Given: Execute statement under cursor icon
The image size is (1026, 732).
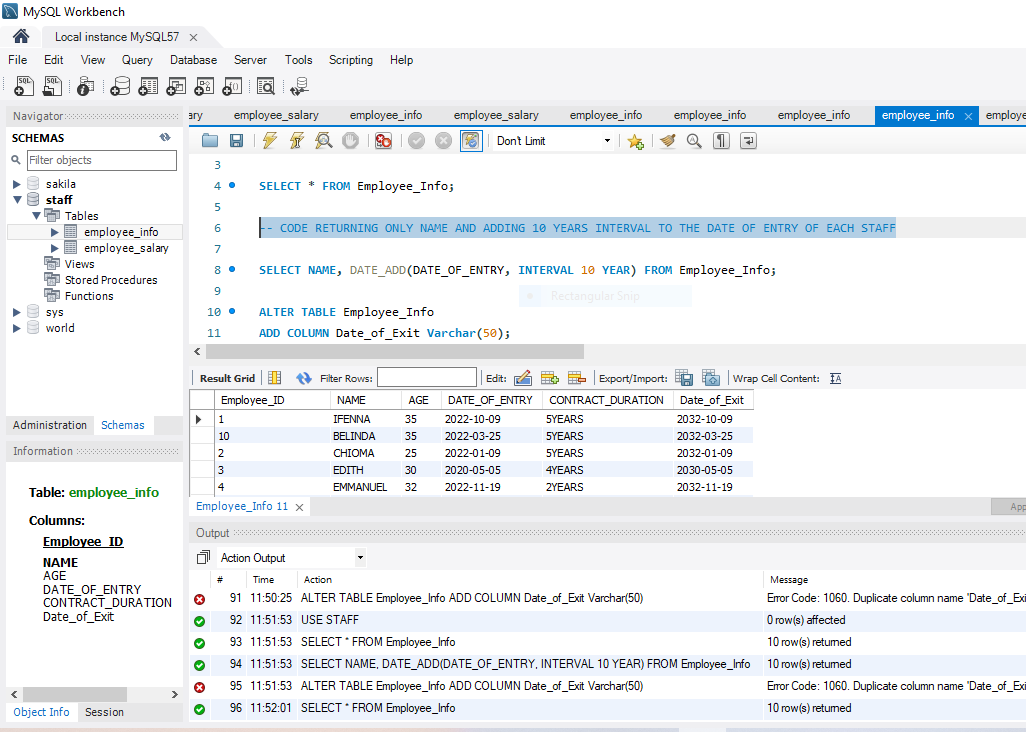Looking at the screenshot, I should 296,141.
